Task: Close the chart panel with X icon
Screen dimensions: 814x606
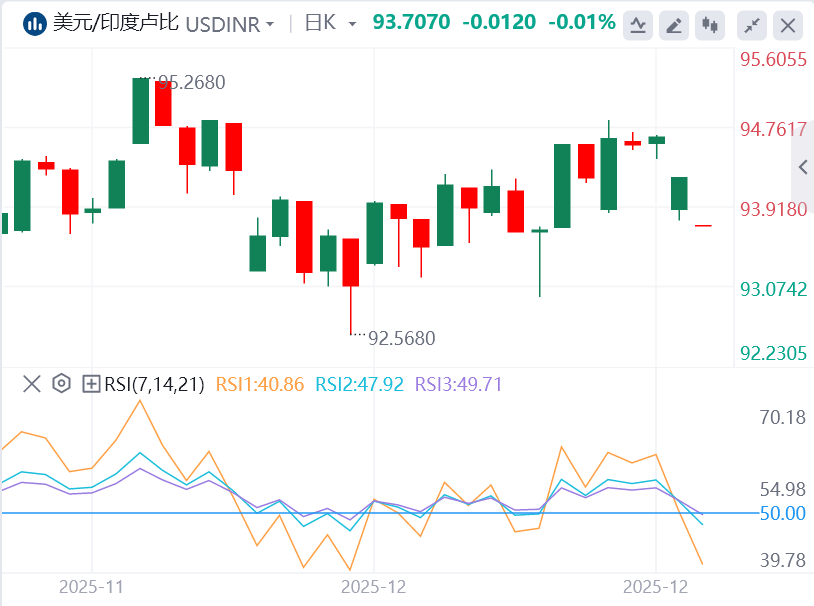Action: coord(789,24)
